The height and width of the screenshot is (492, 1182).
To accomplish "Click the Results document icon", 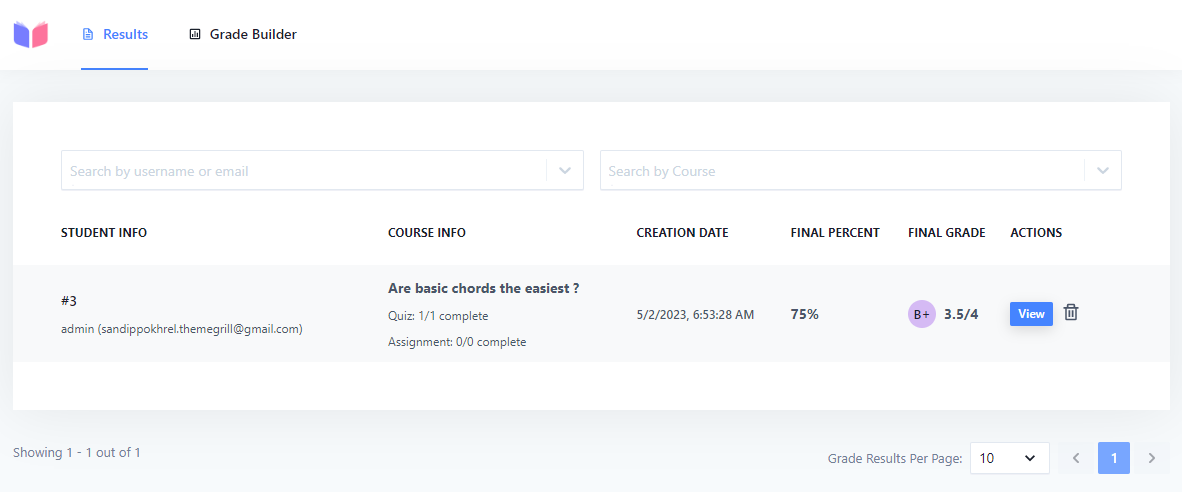I will [87, 35].
